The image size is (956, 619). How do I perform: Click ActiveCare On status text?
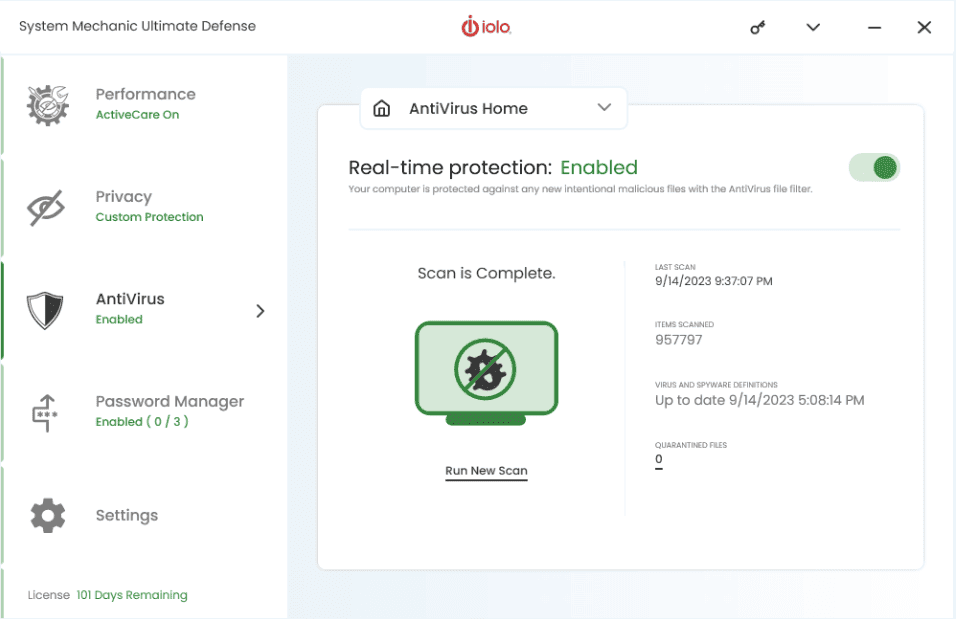coord(137,115)
